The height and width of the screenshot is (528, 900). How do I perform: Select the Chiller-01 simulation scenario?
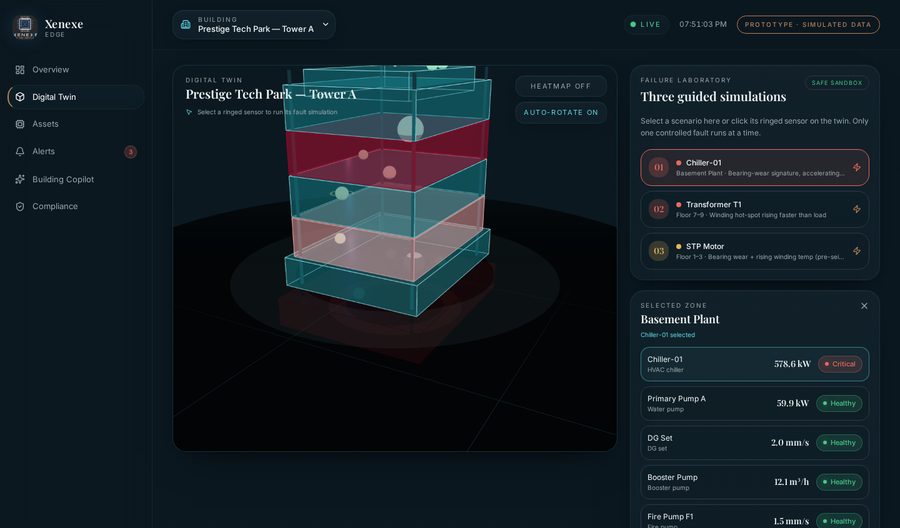755,168
